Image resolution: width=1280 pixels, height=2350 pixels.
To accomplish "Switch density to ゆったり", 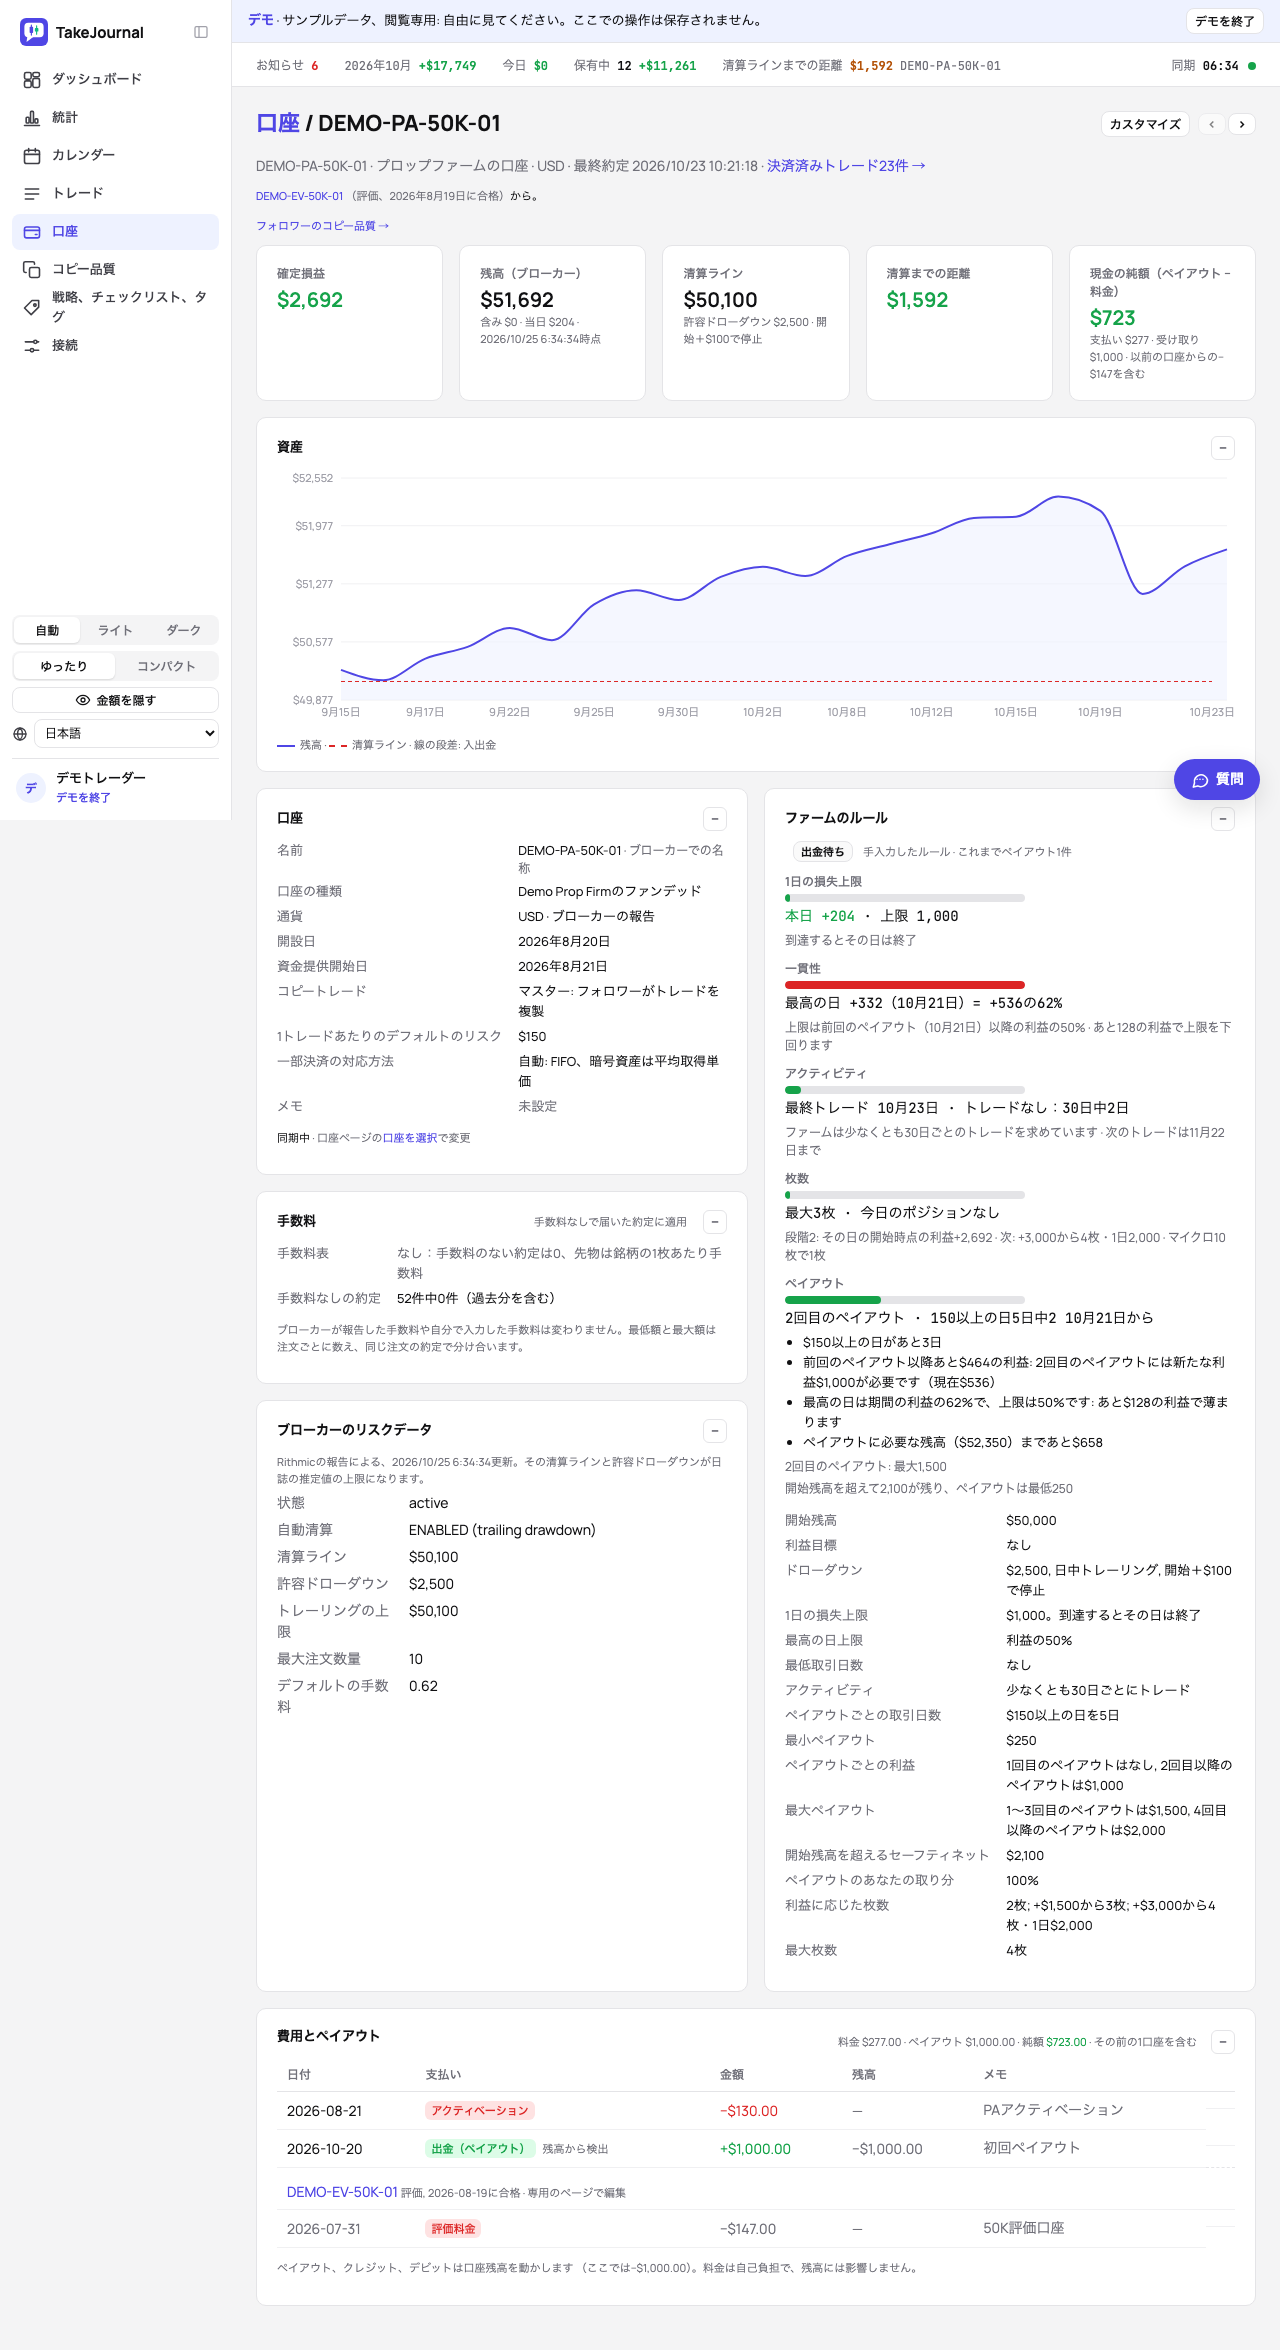I will tap(64, 666).
